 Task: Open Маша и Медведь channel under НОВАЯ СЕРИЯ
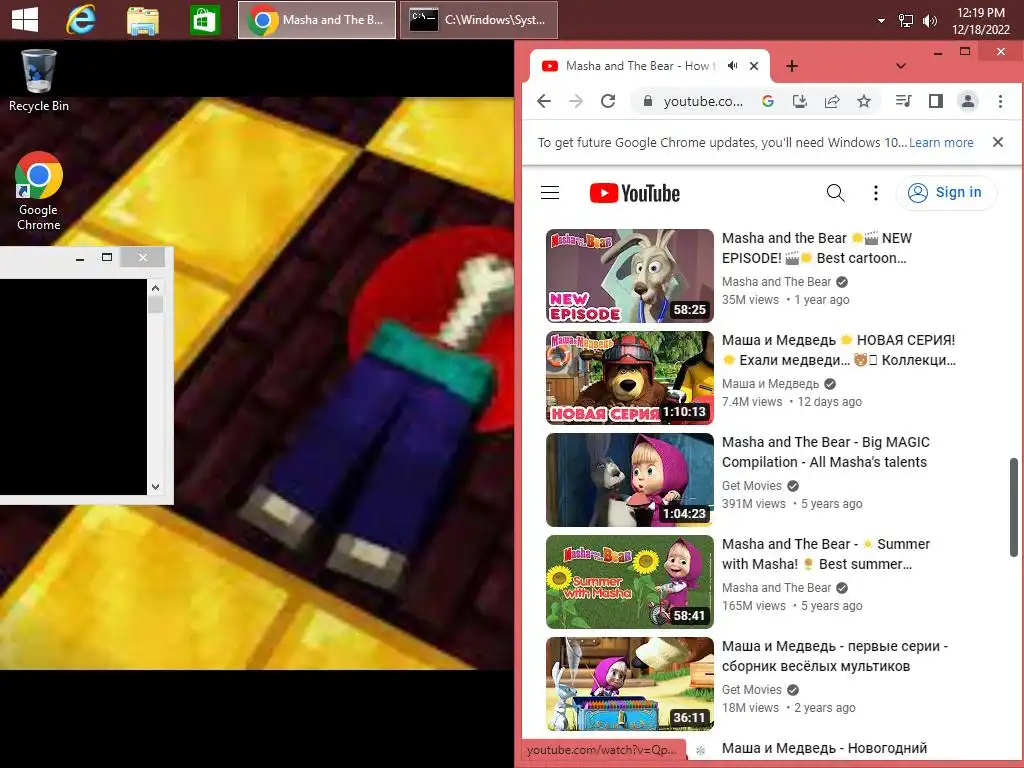tap(770, 383)
